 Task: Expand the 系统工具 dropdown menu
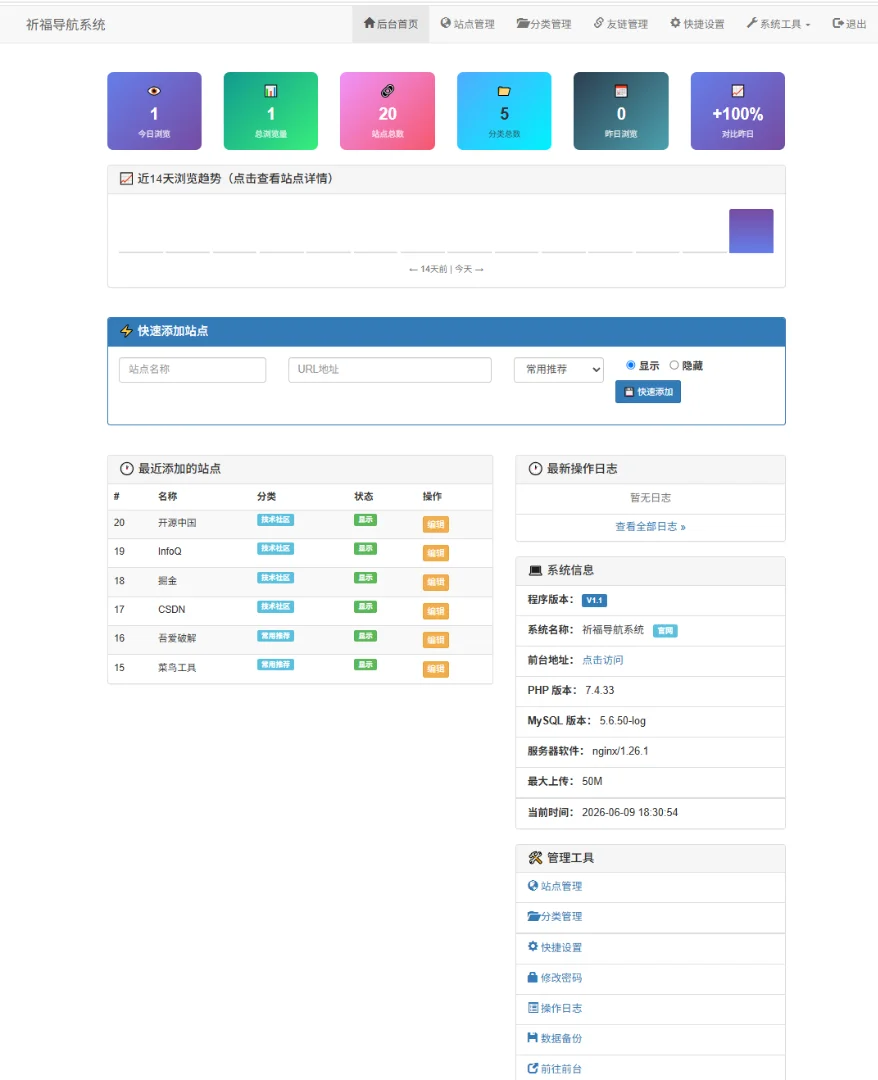point(778,24)
